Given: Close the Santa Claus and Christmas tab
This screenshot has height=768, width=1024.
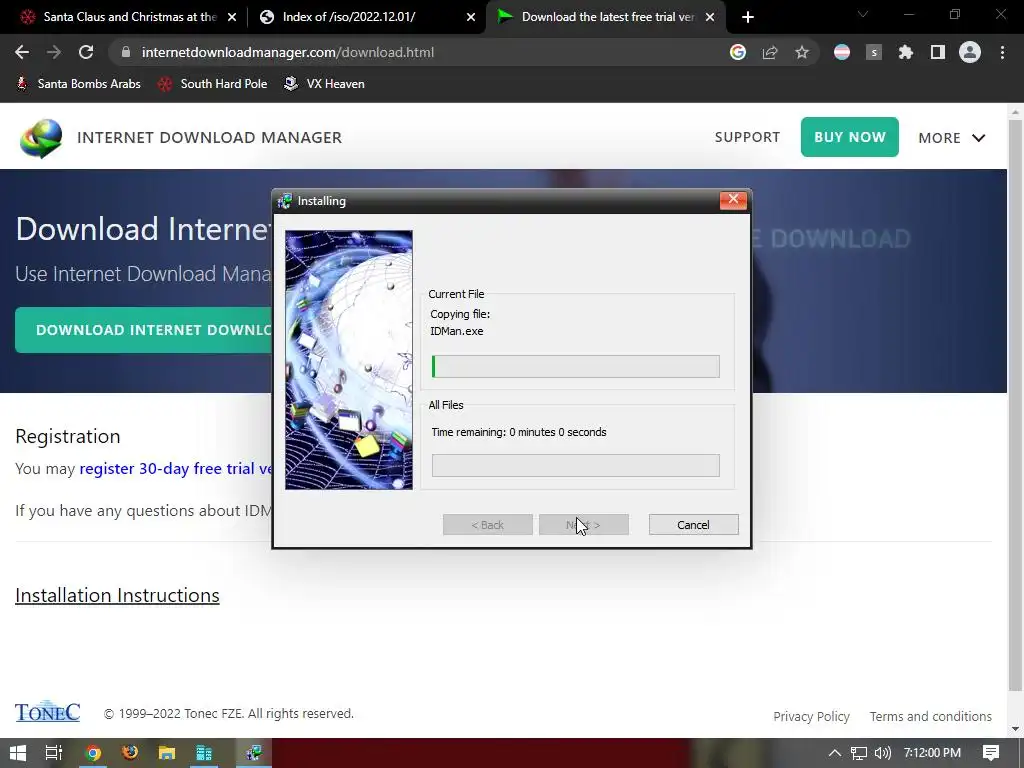Looking at the screenshot, I should click(232, 17).
